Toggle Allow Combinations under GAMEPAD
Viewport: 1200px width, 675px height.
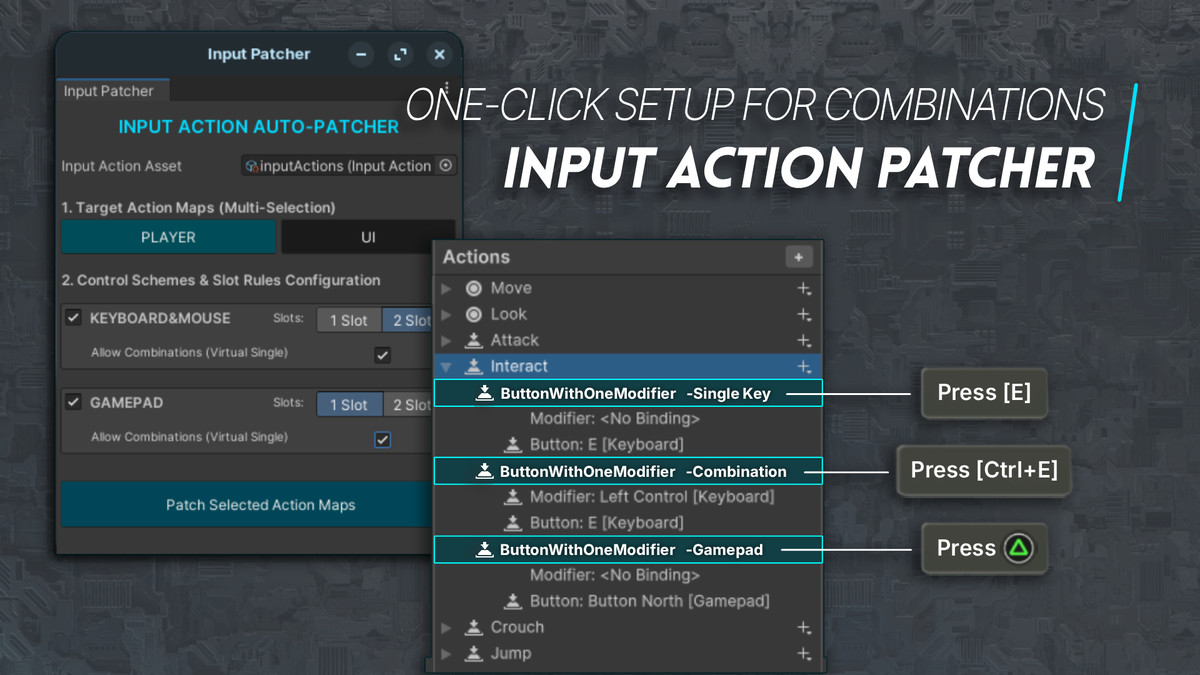(x=382, y=439)
